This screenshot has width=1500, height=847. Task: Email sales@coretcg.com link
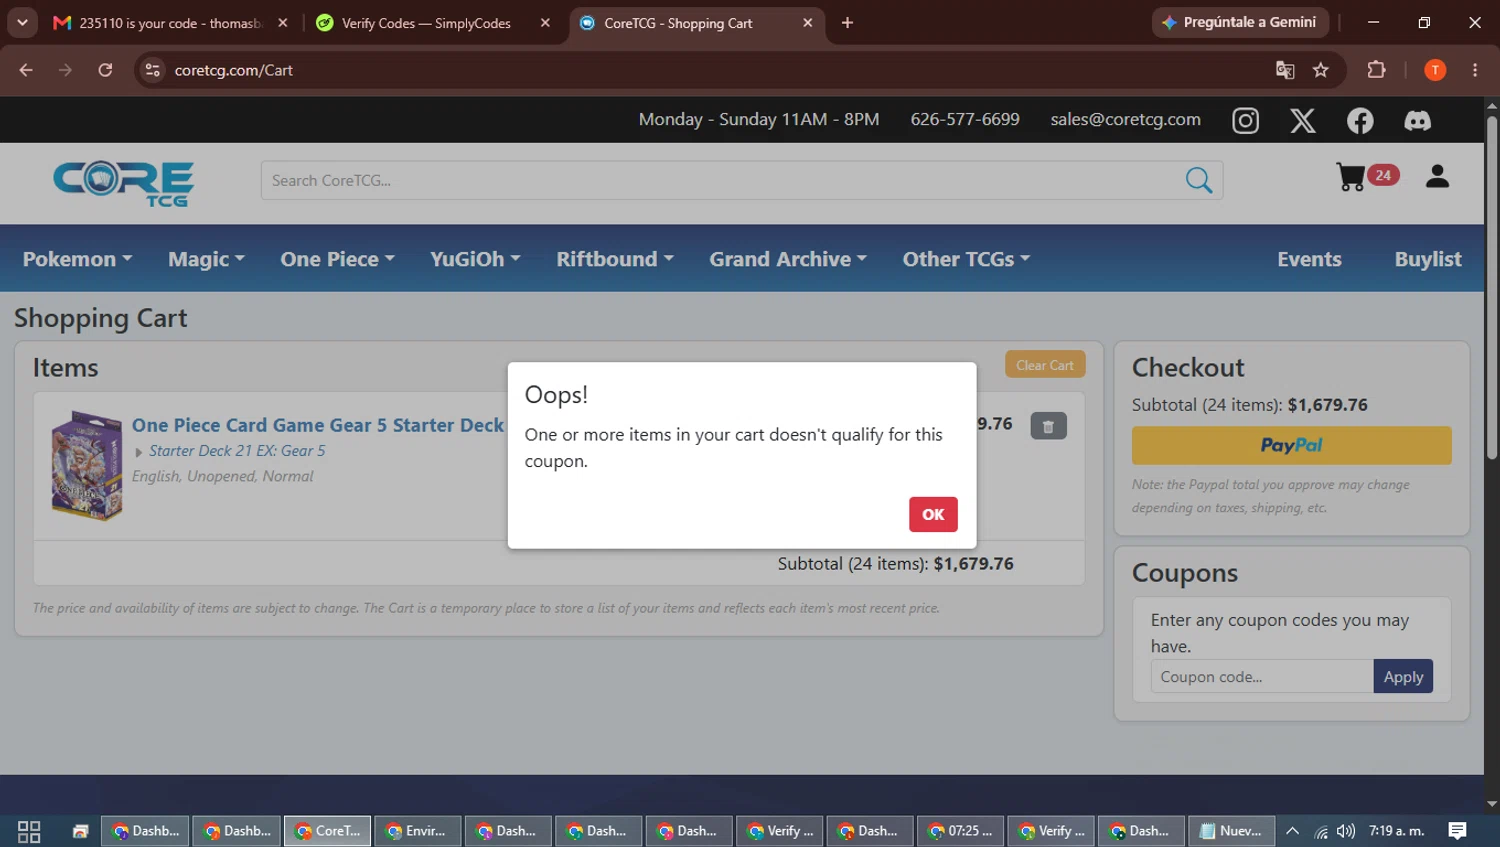tap(1125, 119)
